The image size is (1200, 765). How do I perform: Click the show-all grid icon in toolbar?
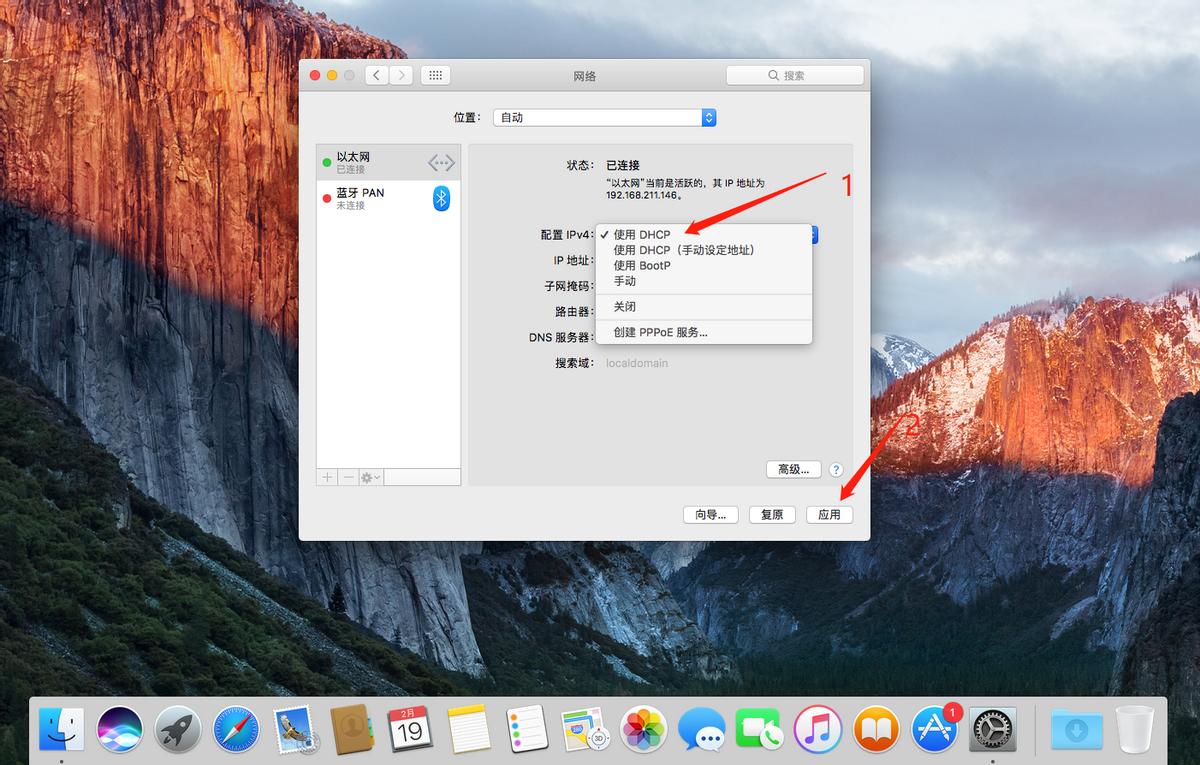coord(435,75)
